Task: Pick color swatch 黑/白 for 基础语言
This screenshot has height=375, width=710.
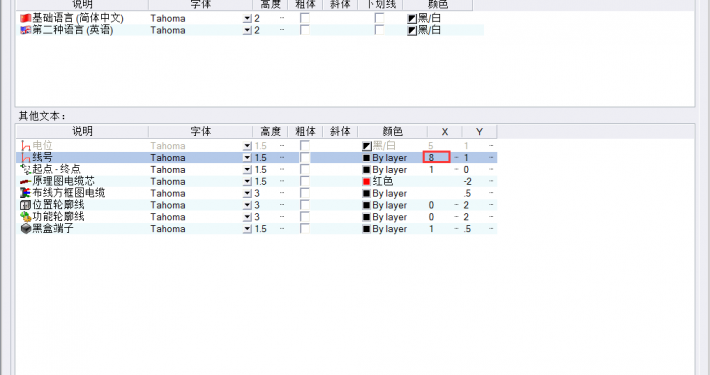Action: tap(412, 19)
